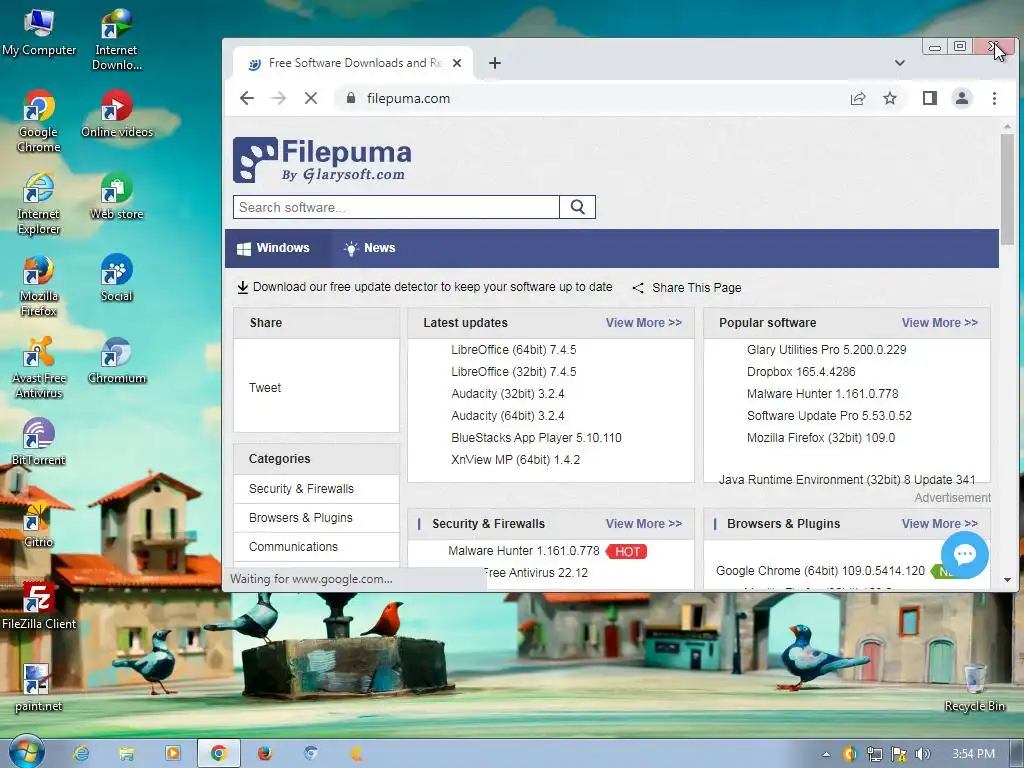Screen dimensions: 1024x768
Task: Select Internet Explorer desktop shortcut
Action: (39, 204)
